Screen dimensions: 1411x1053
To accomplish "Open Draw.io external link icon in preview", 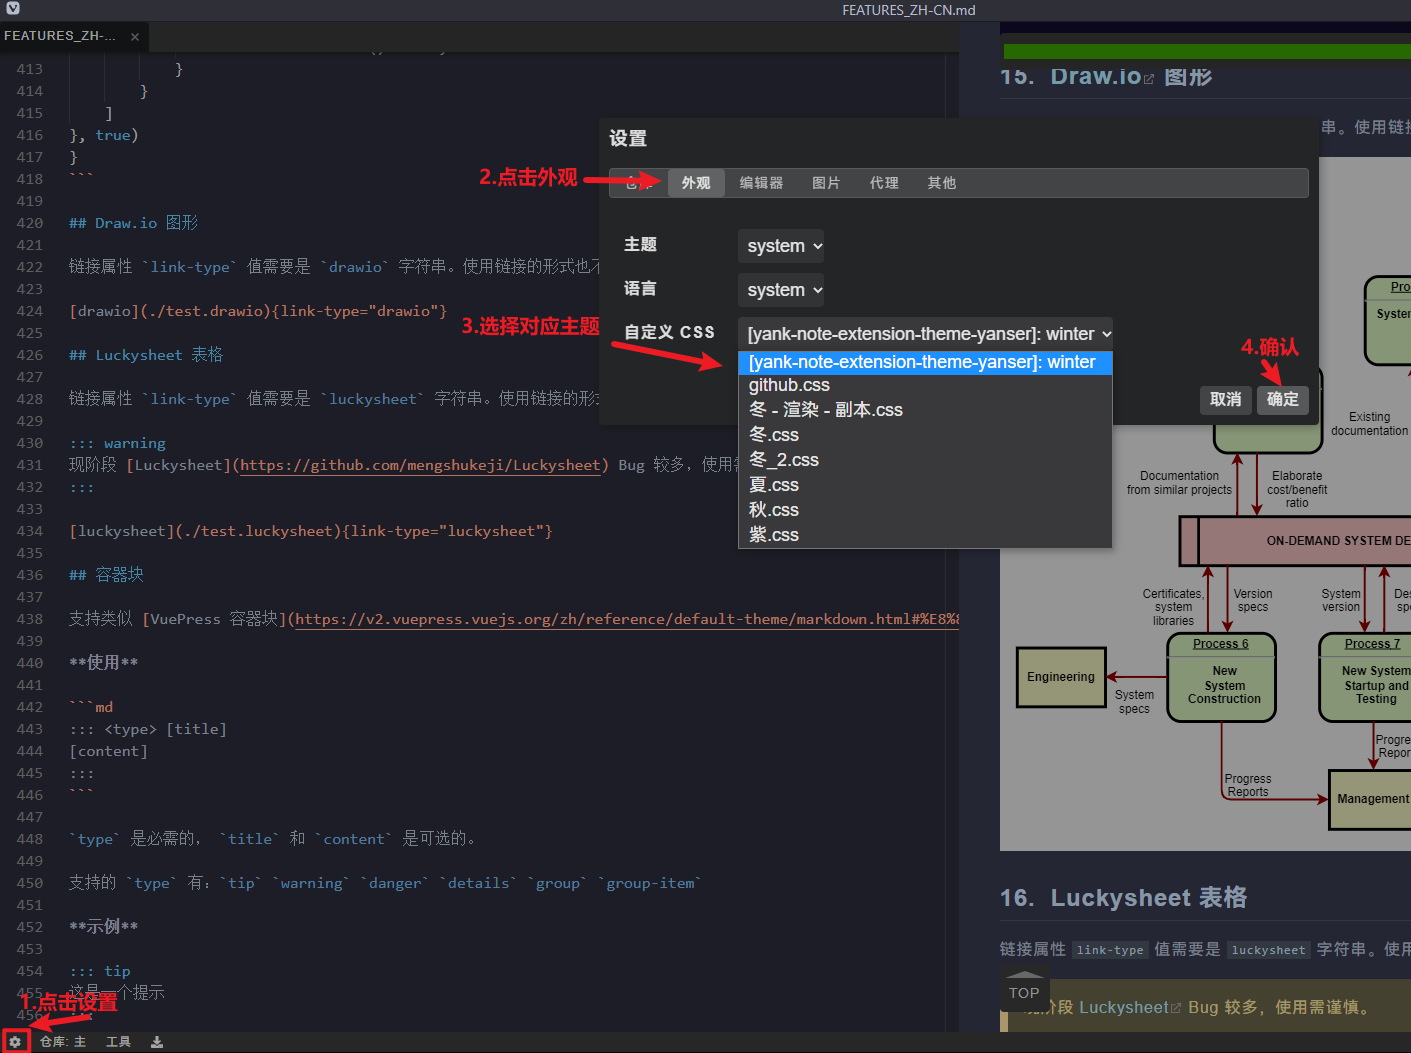I will click(x=1149, y=79).
